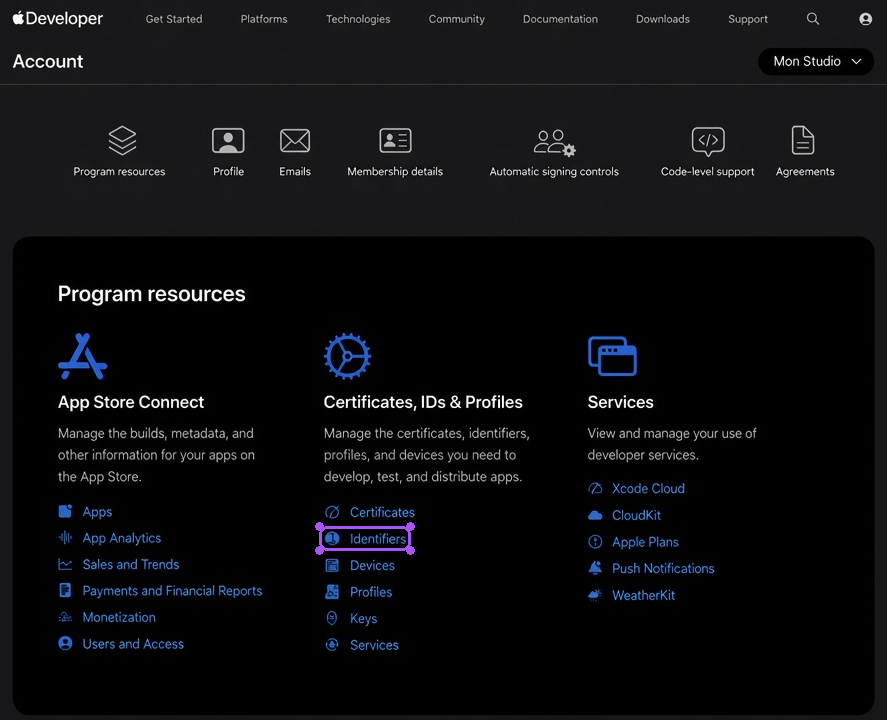Click the Membership details card icon
The height and width of the screenshot is (720, 887).
coord(395,140)
